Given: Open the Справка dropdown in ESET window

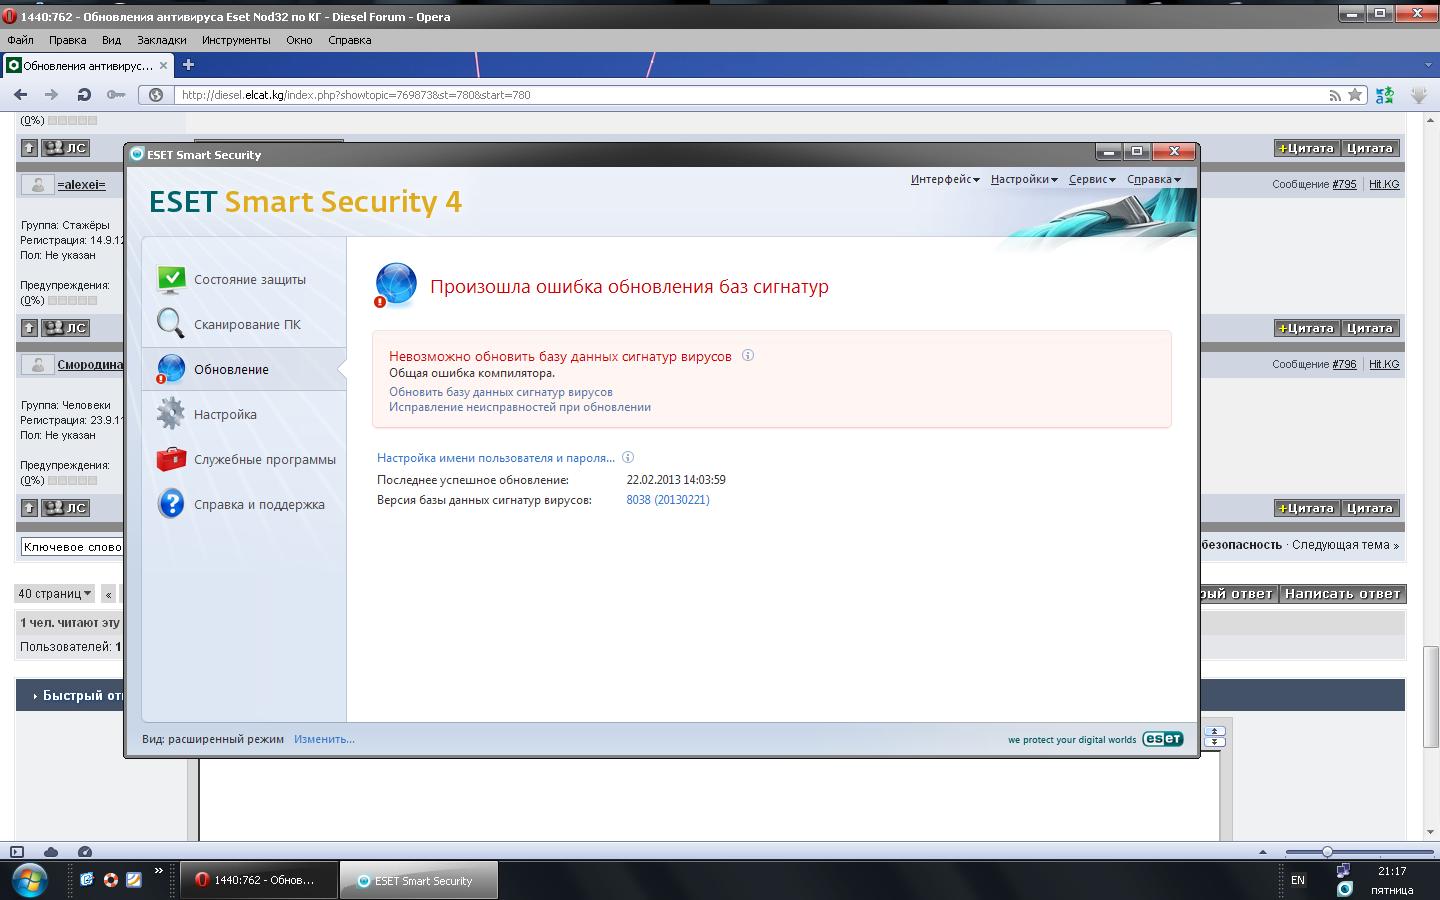Looking at the screenshot, I should 1154,179.
